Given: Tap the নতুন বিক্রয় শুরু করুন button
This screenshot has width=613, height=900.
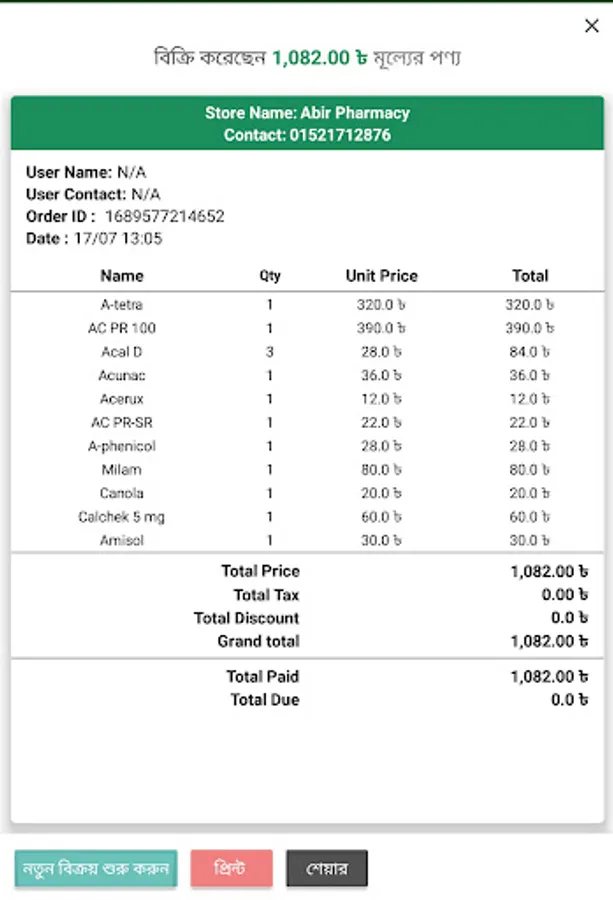Looking at the screenshot, I should coord(96,867).
